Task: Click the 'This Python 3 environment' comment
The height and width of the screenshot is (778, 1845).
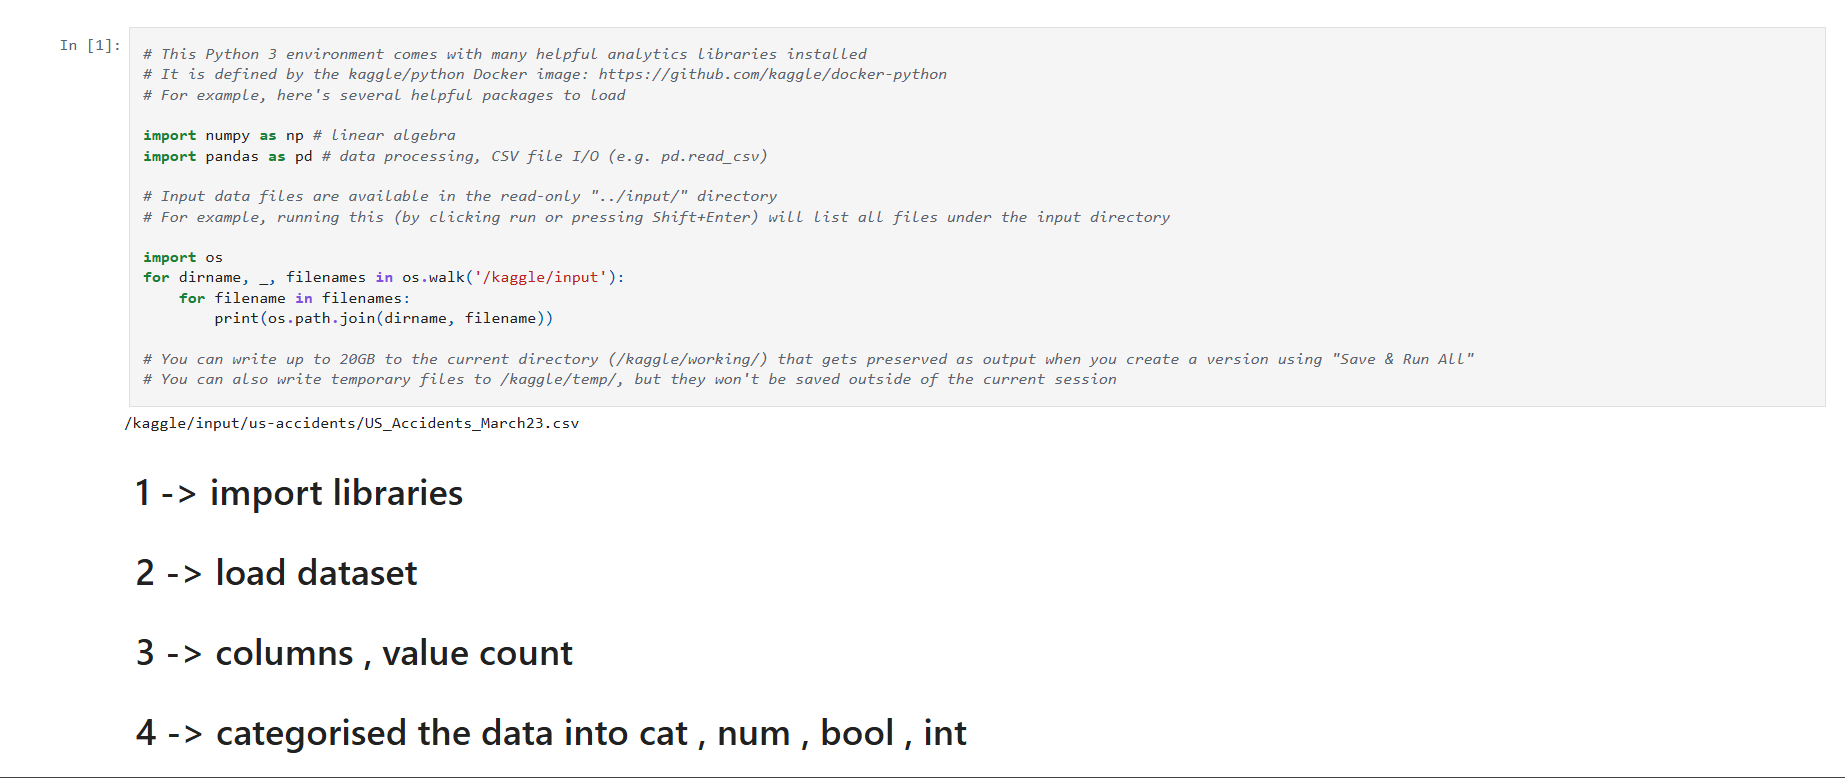Action: point(504,54)
